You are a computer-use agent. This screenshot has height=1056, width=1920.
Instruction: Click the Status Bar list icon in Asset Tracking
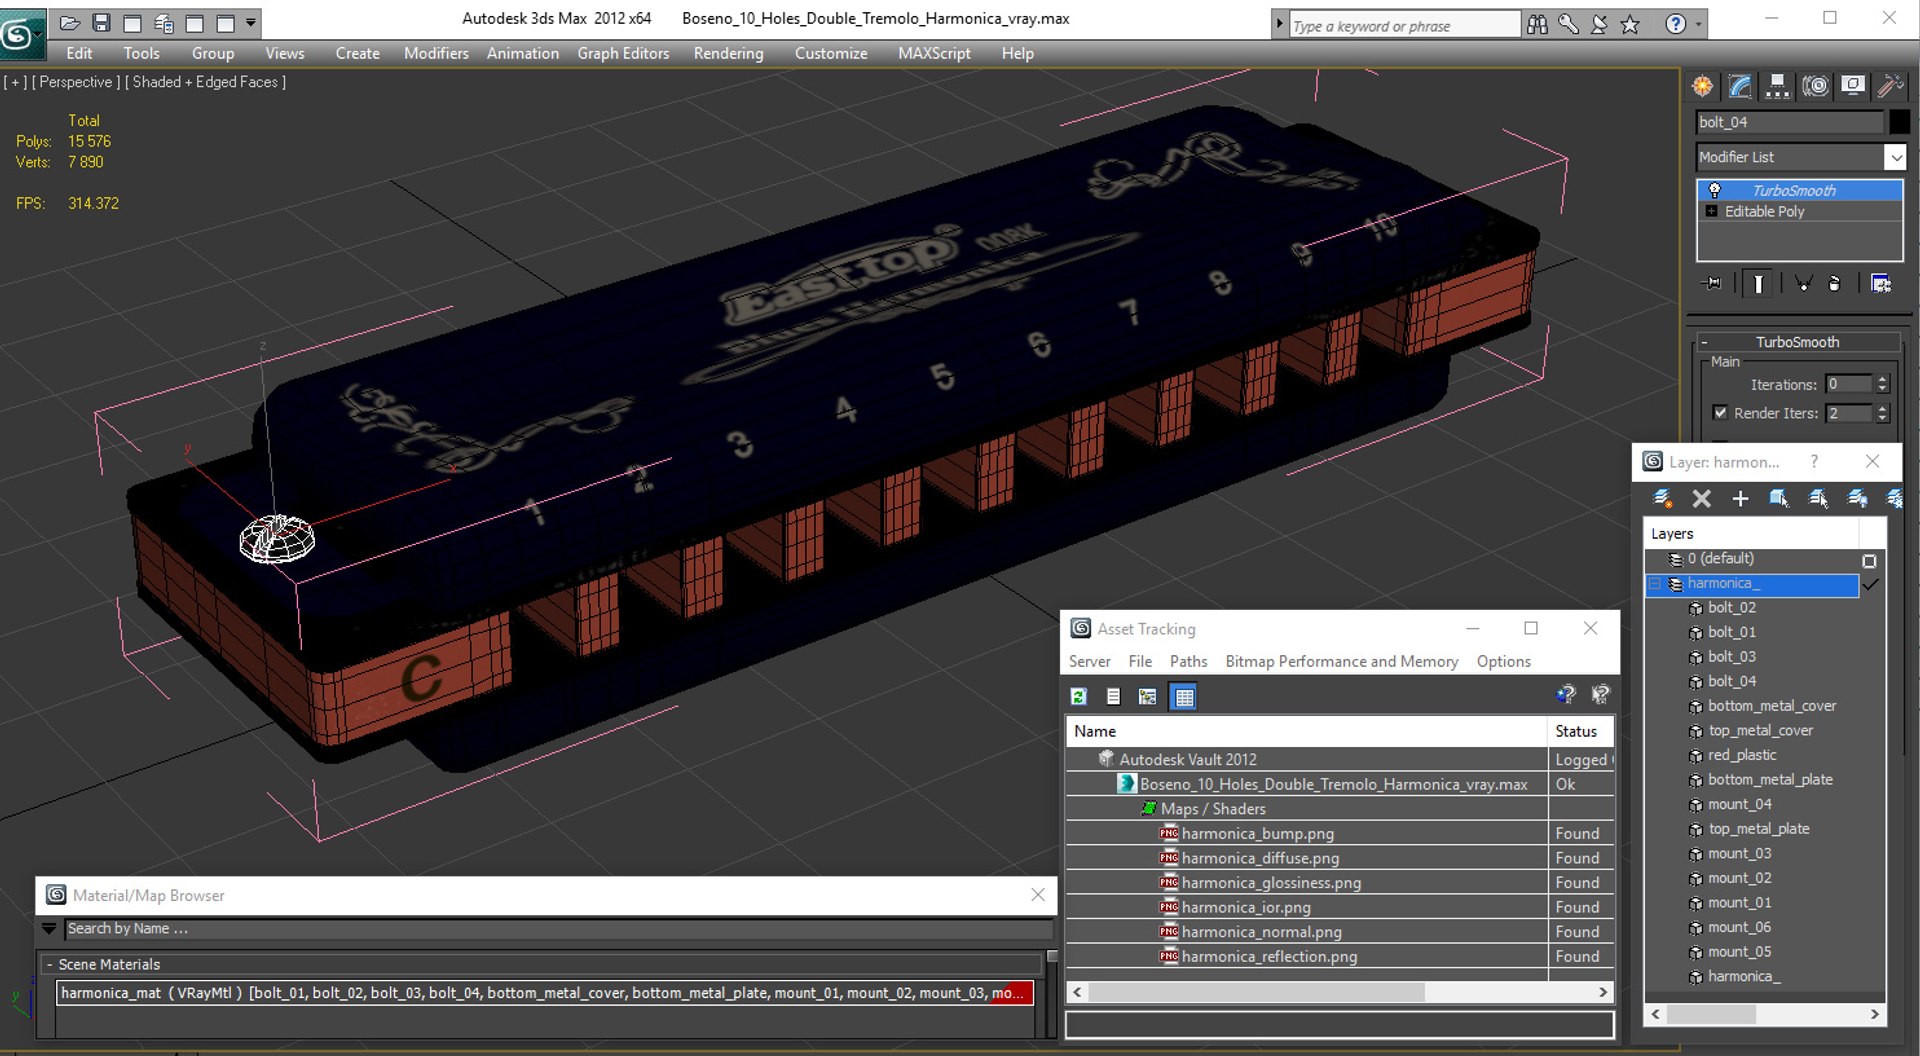pos(1113,696)
